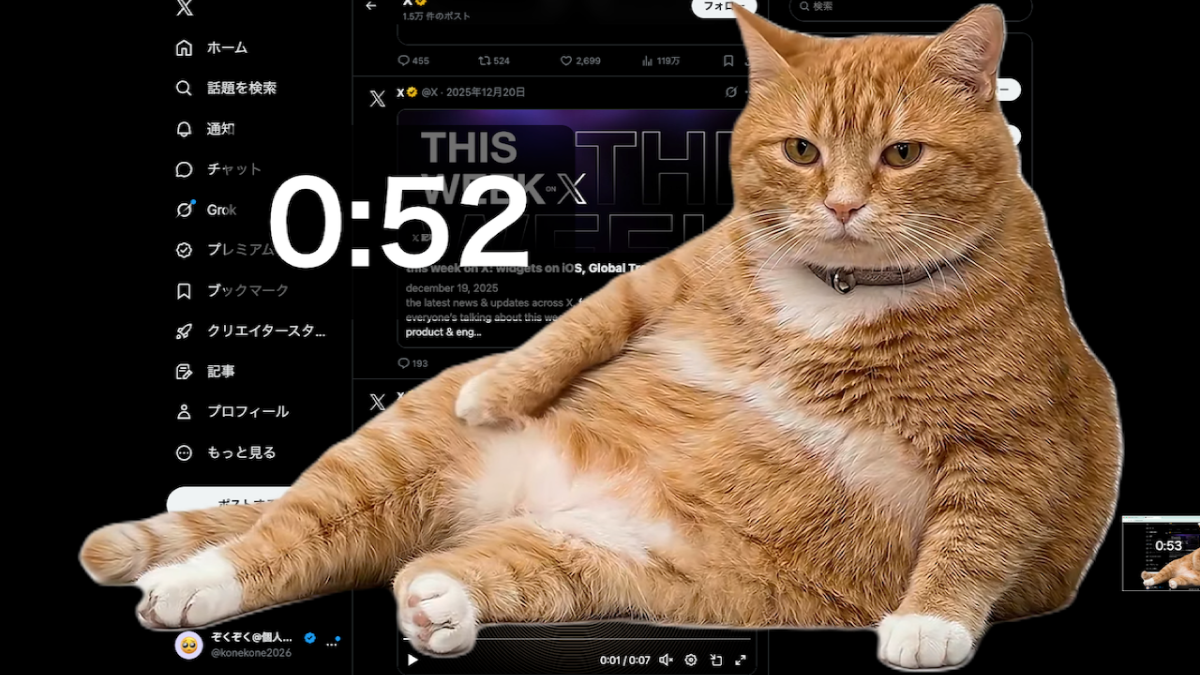1200x675 pixels.
Task: Click the 0:53 preview thumbnail
Action: pyautogui.click(x=1161, y=553)
